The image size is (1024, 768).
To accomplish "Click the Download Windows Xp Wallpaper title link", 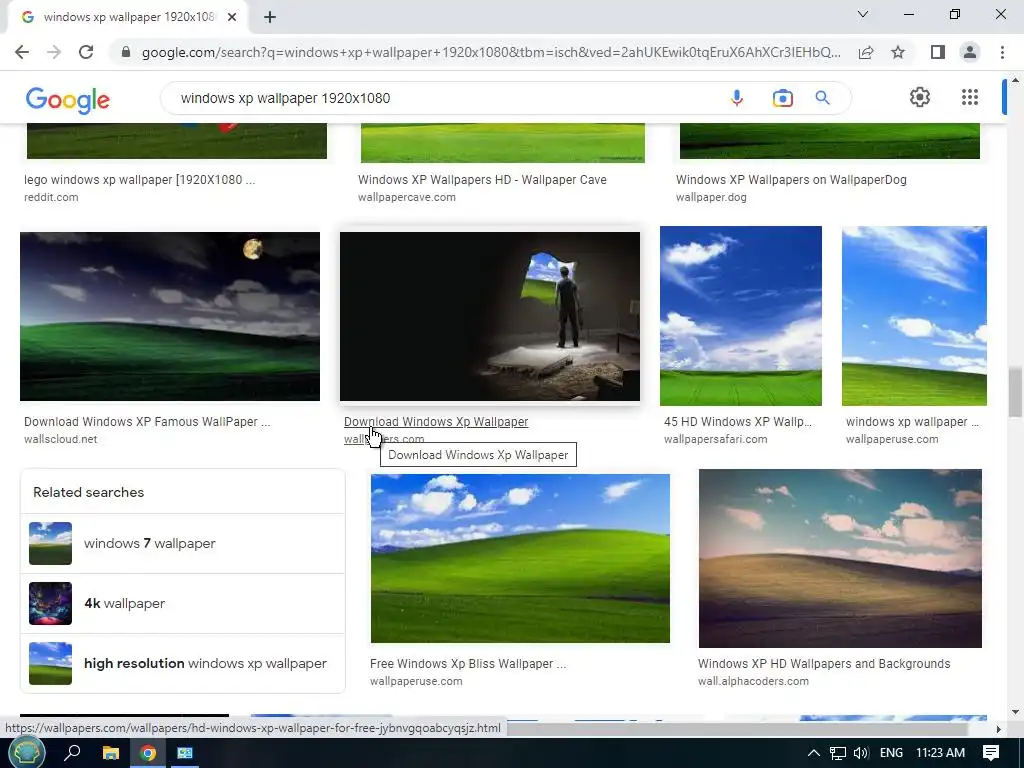I will click(436, 422).
